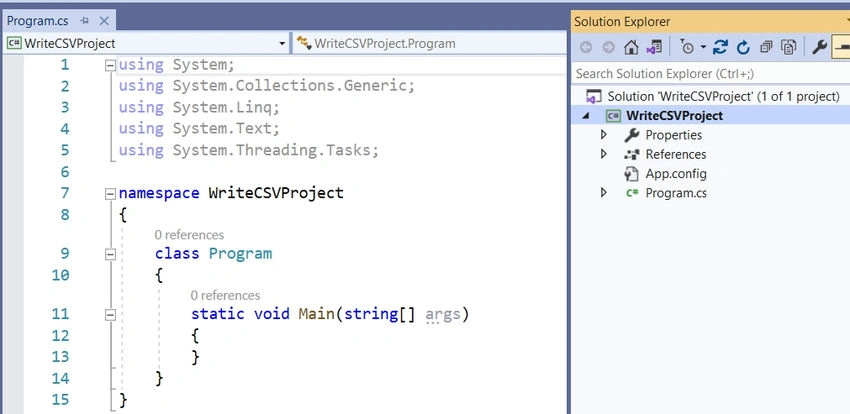The width and height of the screenshot is (850, 414).
Task: Click the App.config file icon
Action: (x=631, y=174)
